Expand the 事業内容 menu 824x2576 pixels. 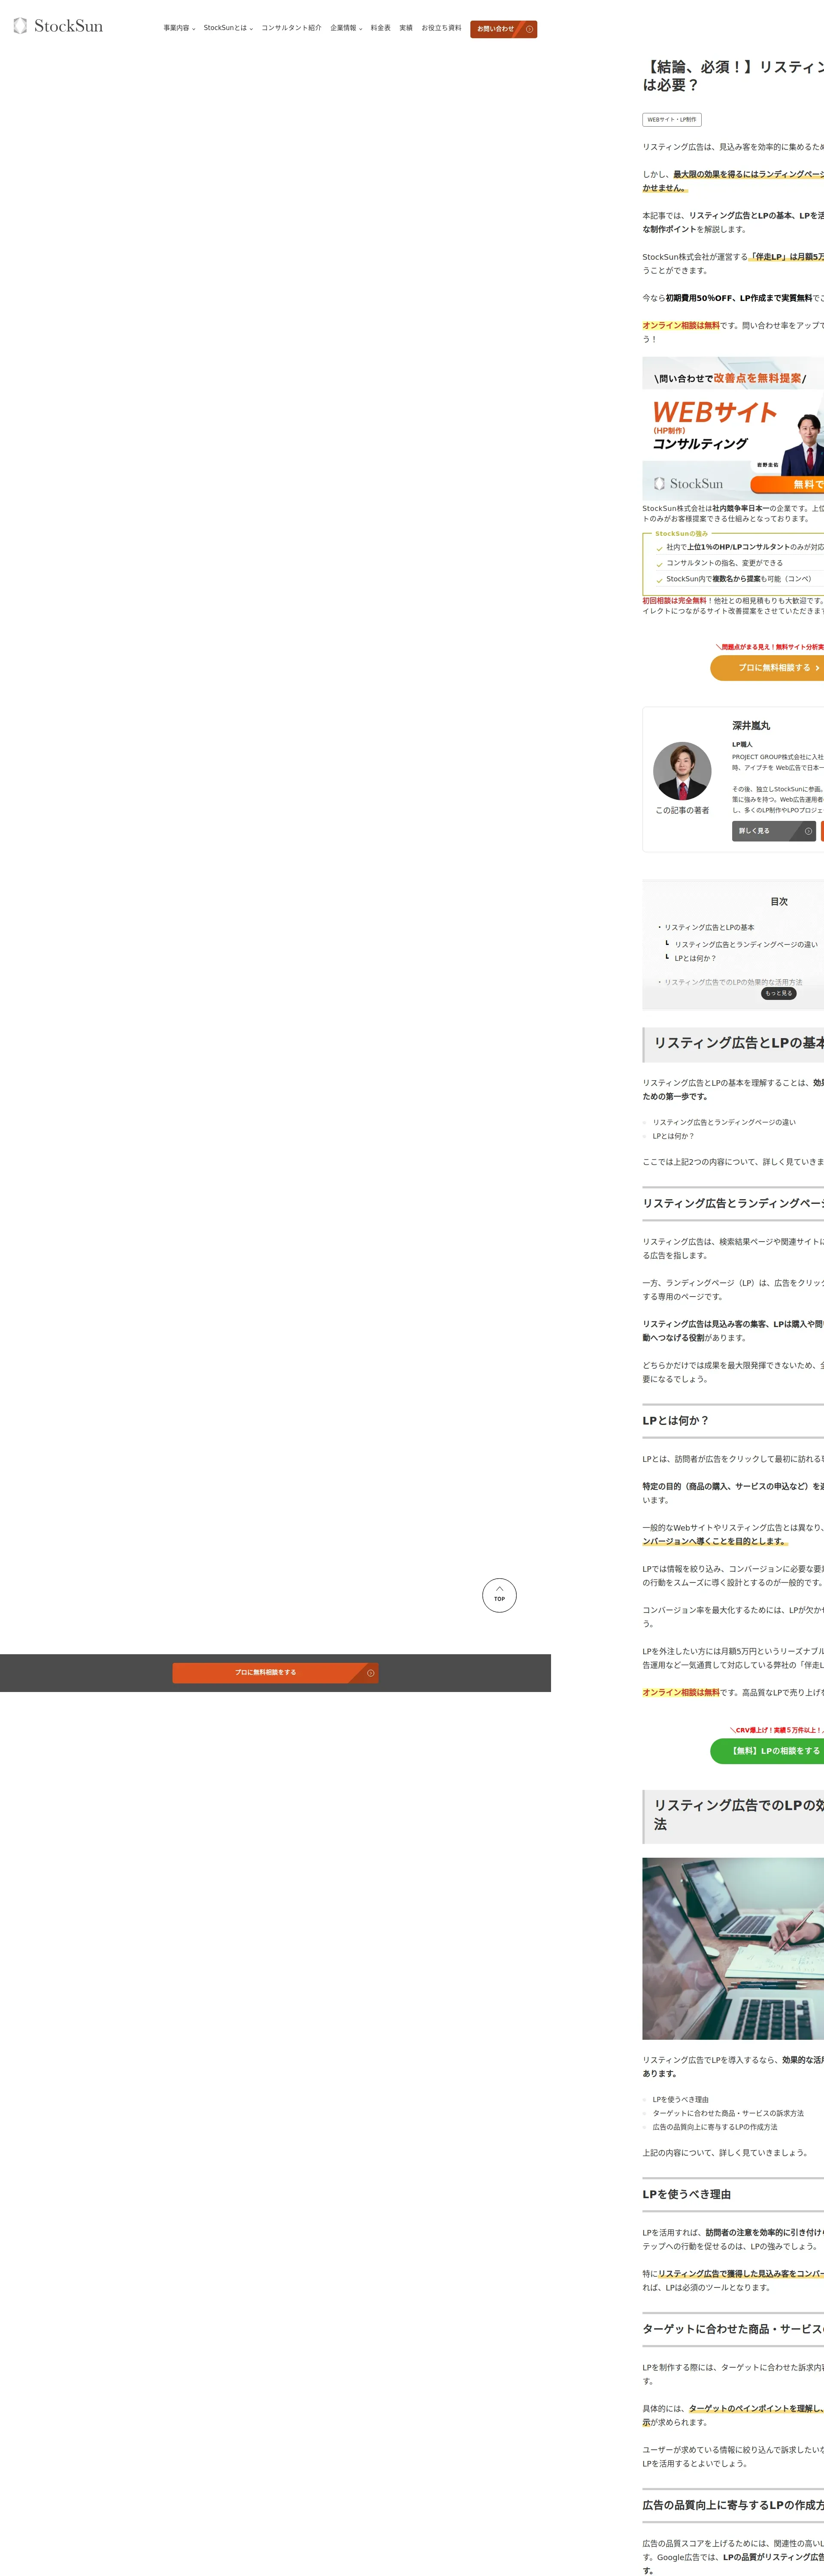(x=179, y=28)
